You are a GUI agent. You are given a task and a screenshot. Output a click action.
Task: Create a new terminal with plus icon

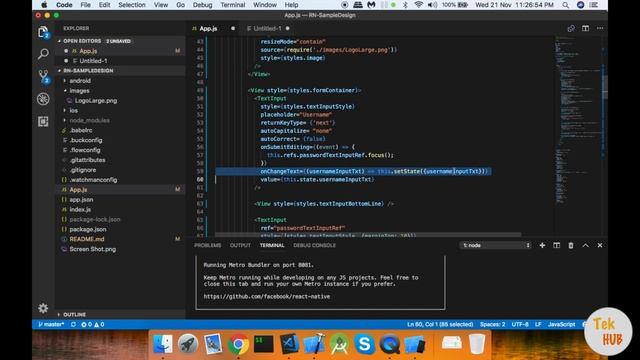click(542, 245)
